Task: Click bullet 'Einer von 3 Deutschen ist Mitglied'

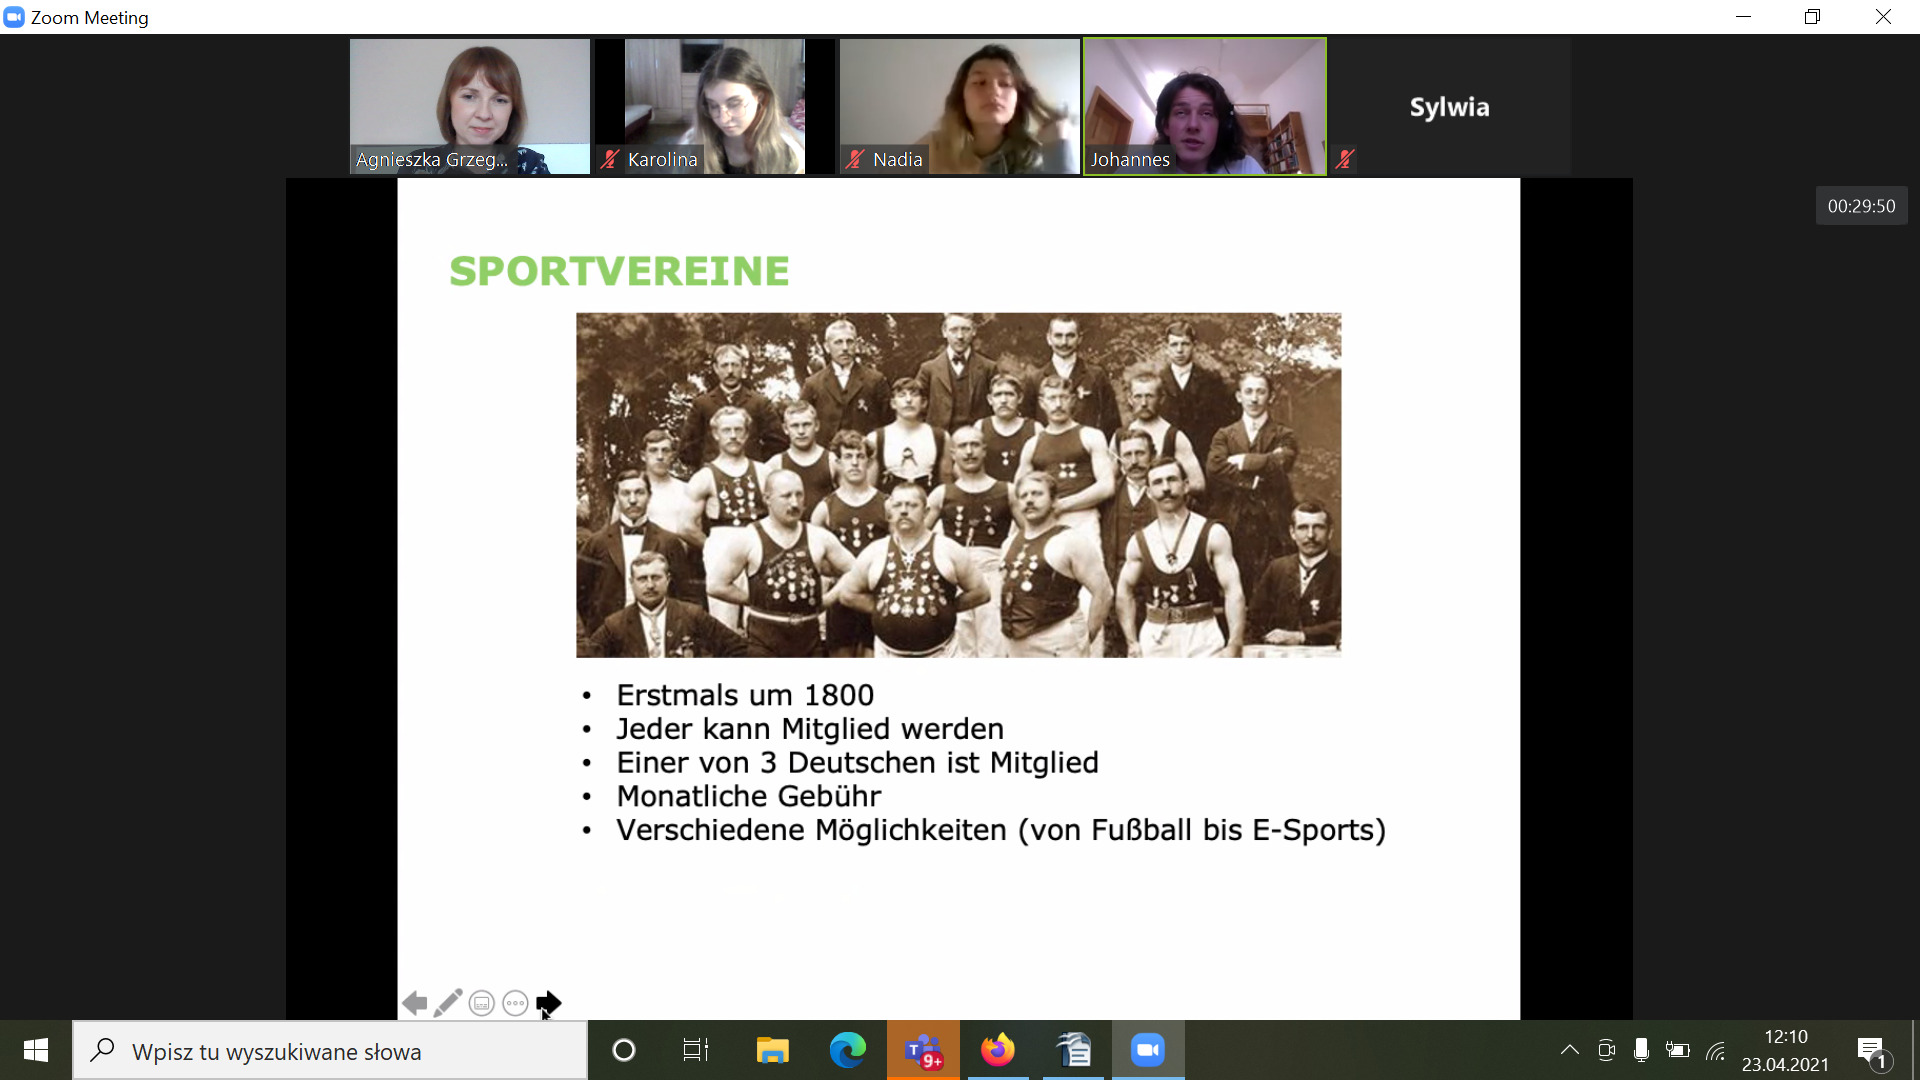Action: [857, 763]
